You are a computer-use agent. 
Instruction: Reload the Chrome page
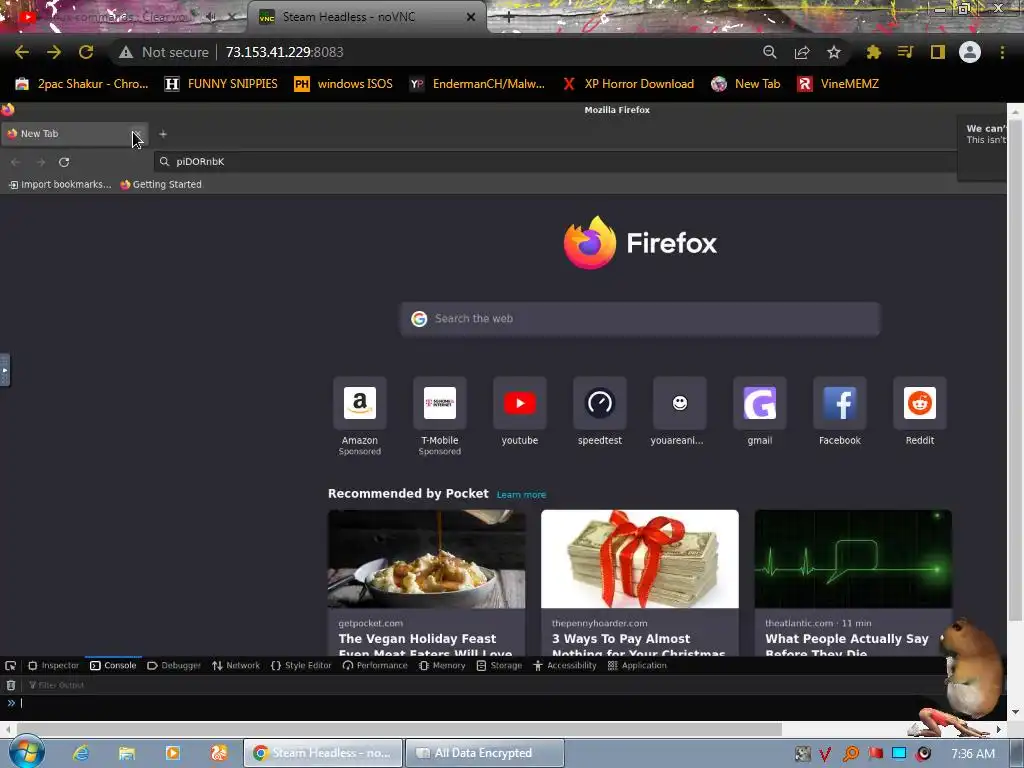click(x=86, y=52)
